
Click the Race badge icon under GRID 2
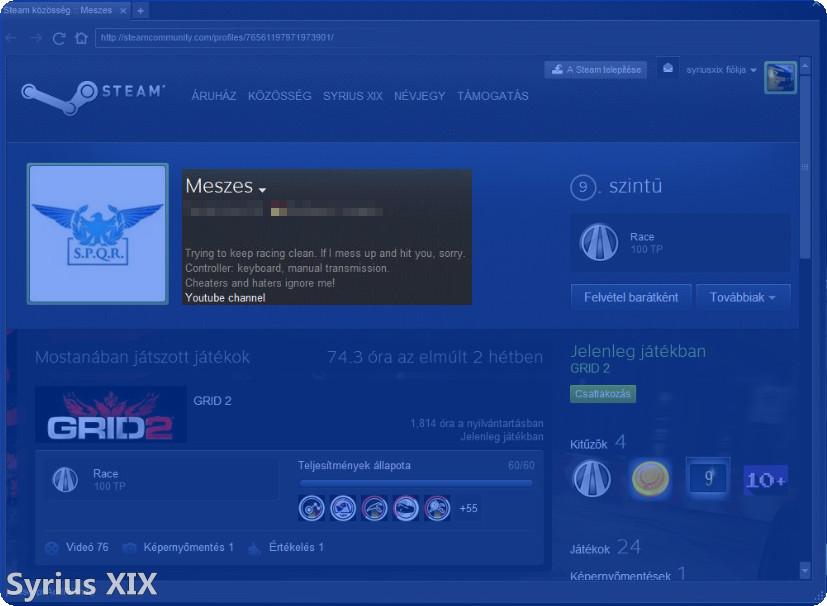(x=65, y=479)
